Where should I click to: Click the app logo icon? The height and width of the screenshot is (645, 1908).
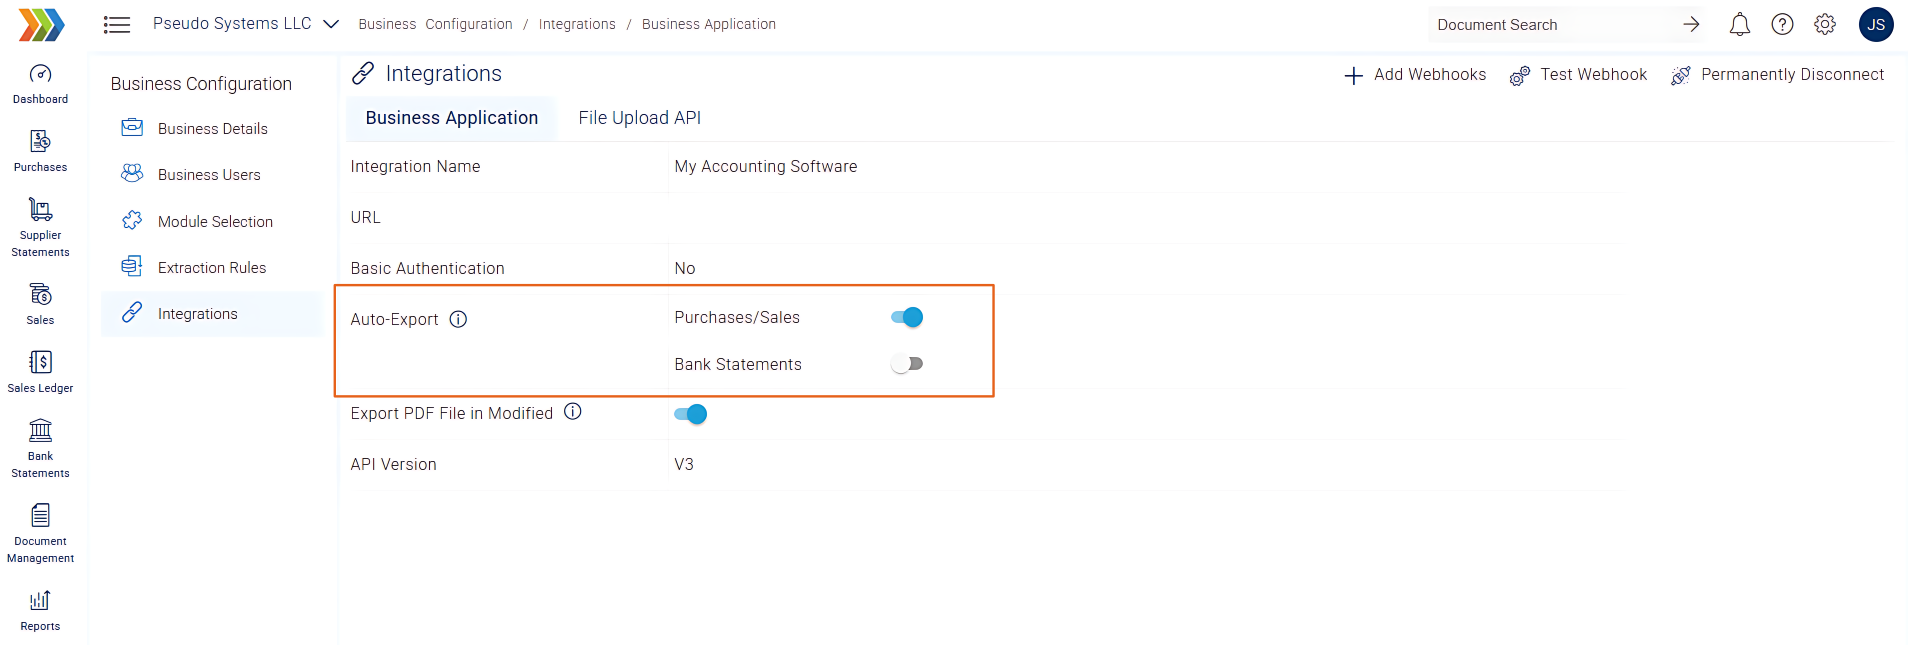coord(41,24)
